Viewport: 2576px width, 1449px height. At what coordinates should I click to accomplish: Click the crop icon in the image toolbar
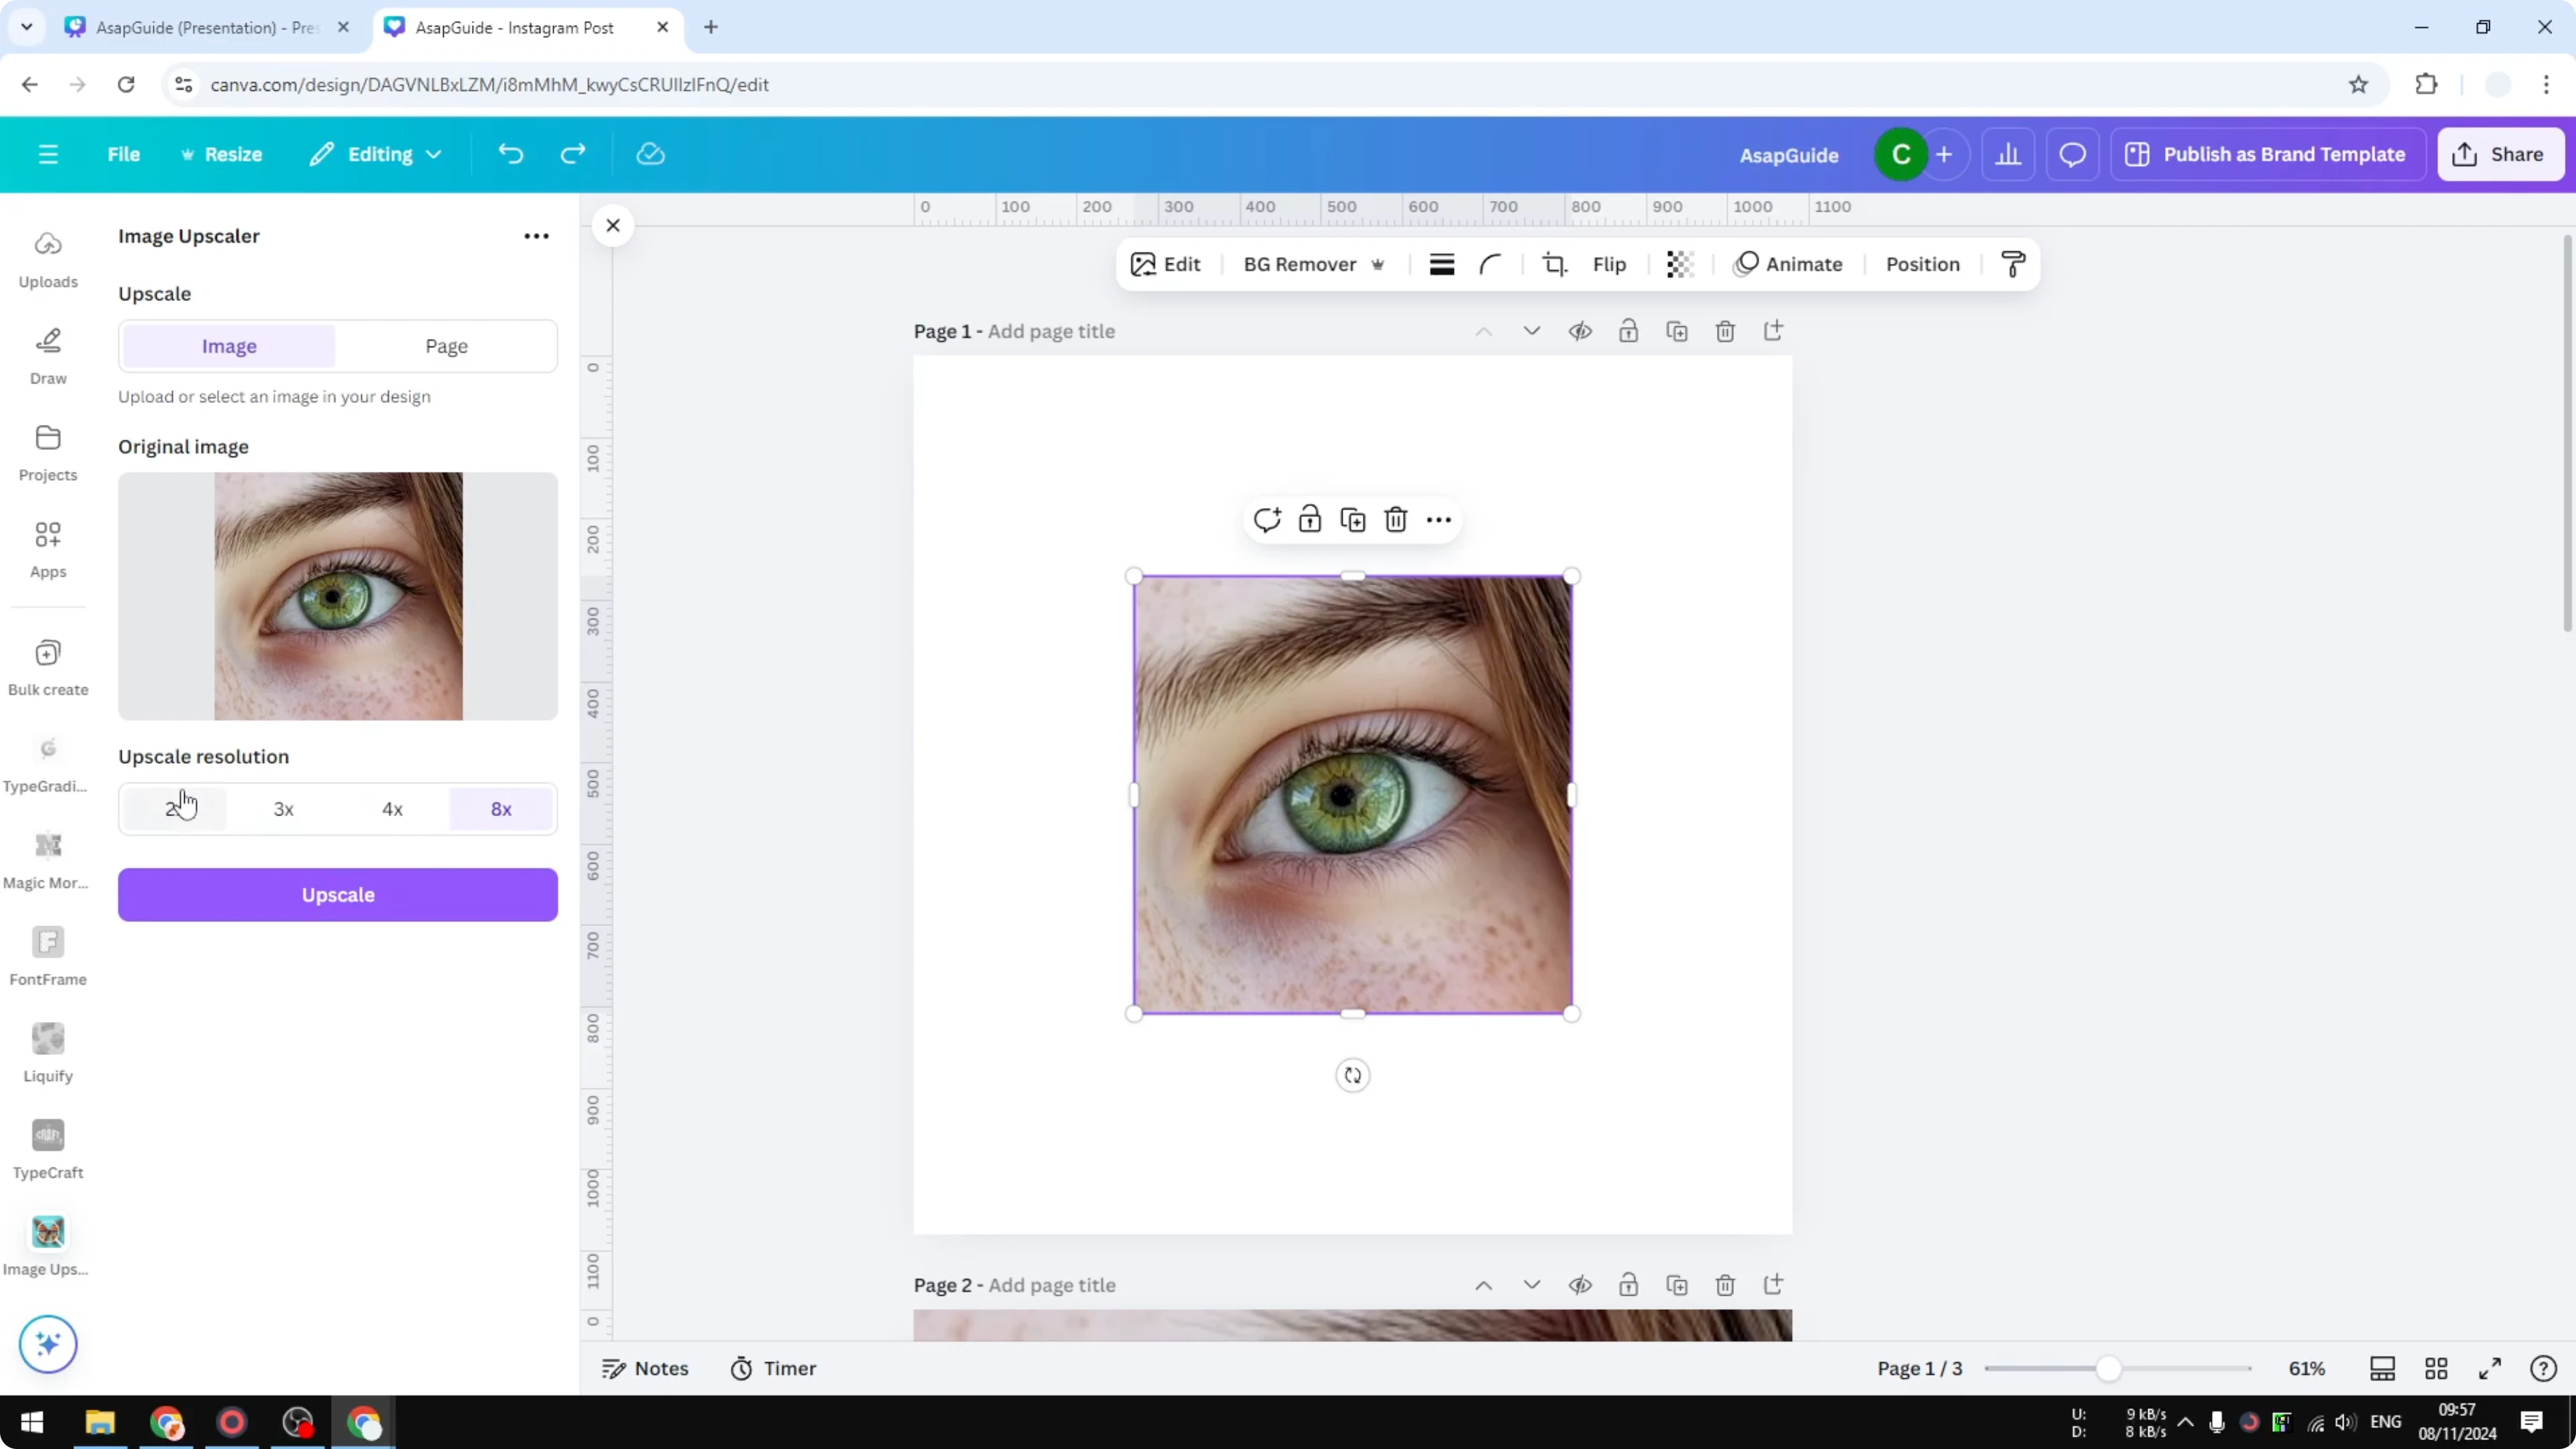click(1553, 263)
